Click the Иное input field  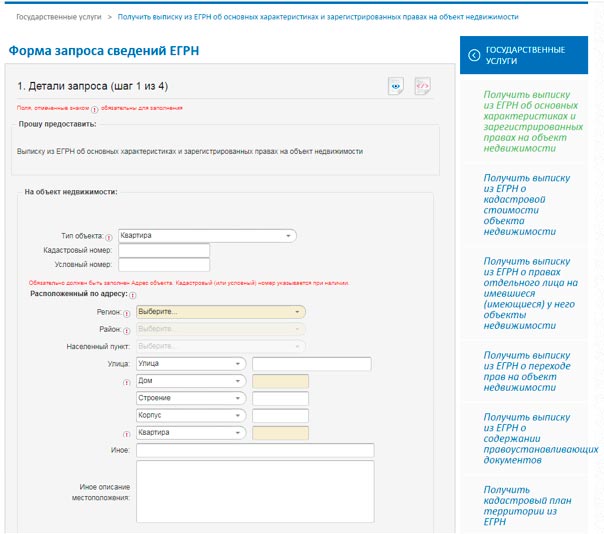click(x=255, y=450)
